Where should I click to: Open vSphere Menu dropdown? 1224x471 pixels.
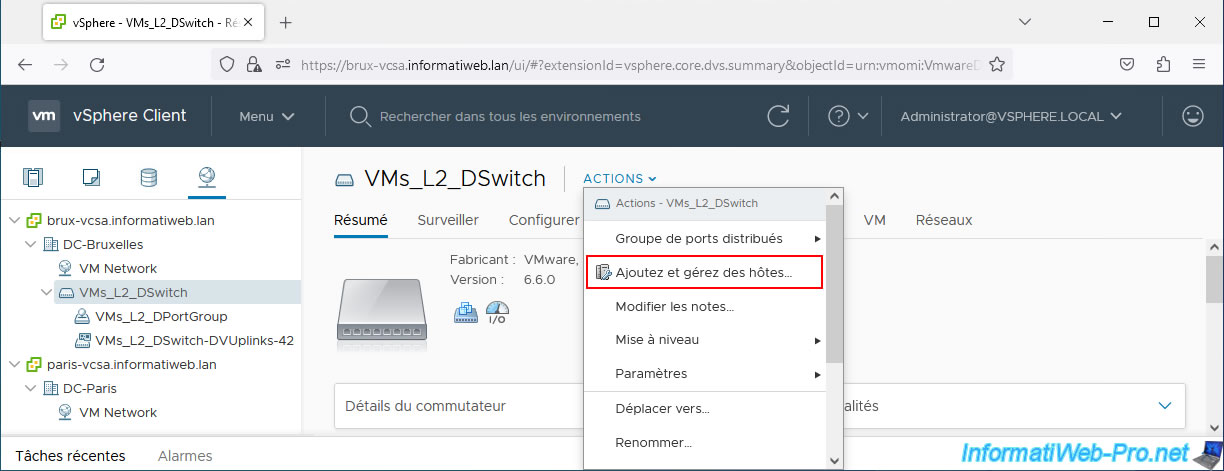pos(266,116)
